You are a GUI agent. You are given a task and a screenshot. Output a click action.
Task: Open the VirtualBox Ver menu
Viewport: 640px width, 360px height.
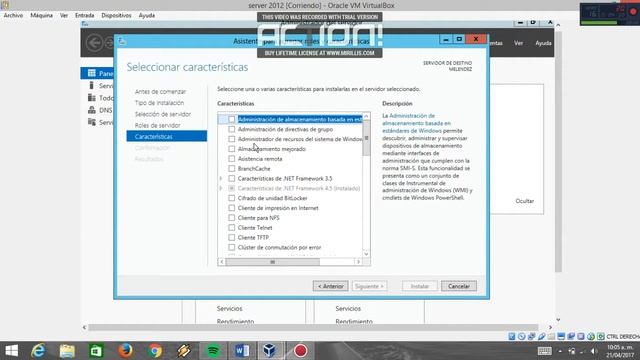pos(64,15)
